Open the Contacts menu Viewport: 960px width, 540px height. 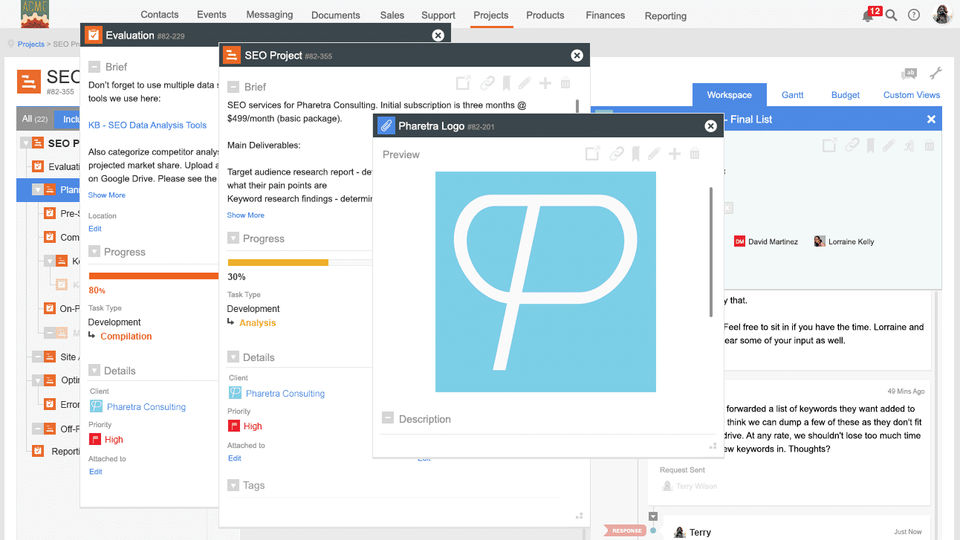click(159, 15)
